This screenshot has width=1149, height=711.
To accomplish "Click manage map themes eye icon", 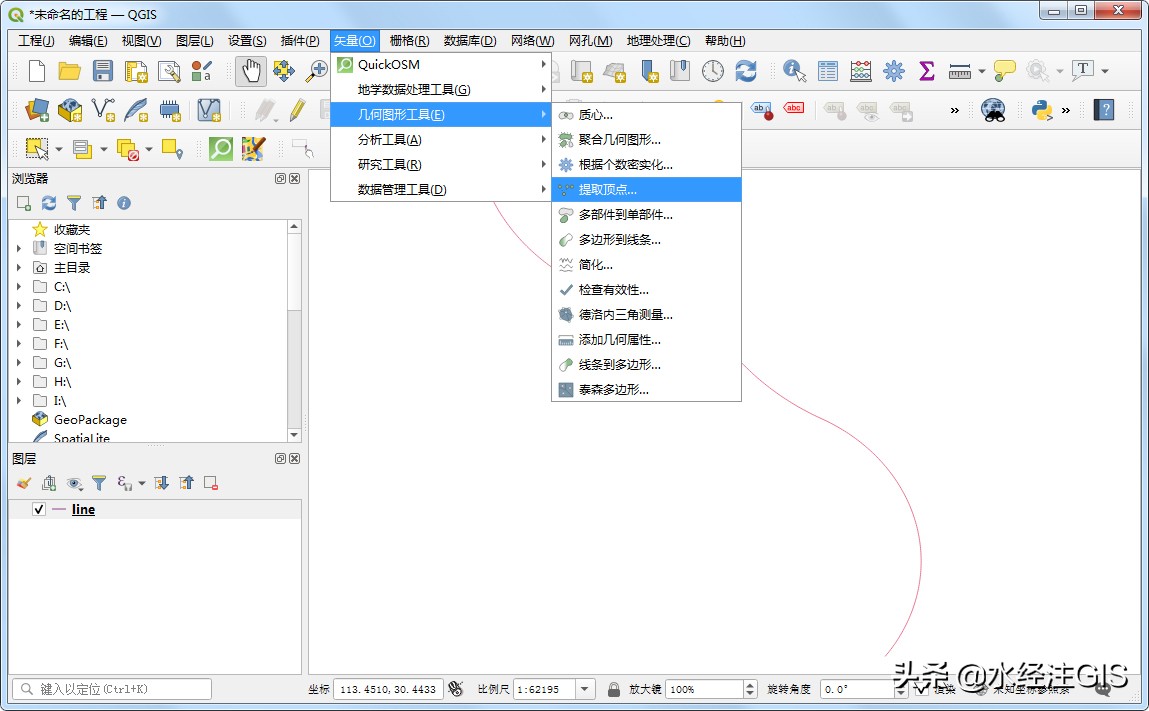I will (x=74, y=482).
